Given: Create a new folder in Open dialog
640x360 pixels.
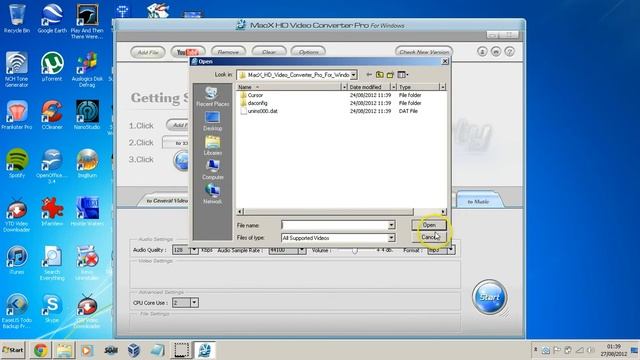Looking at the screenshot, I should tap(390, 75).
